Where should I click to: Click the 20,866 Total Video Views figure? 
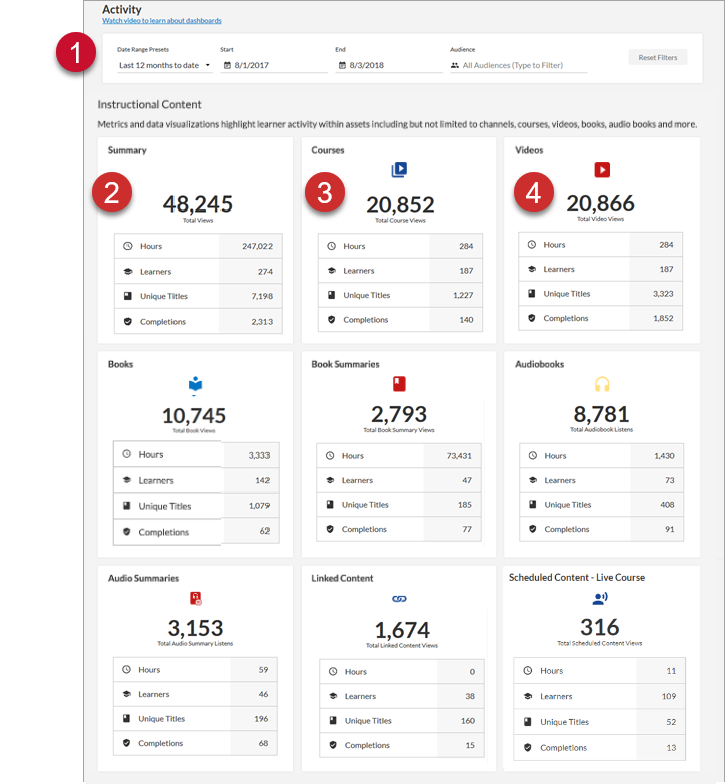point(600,203)
